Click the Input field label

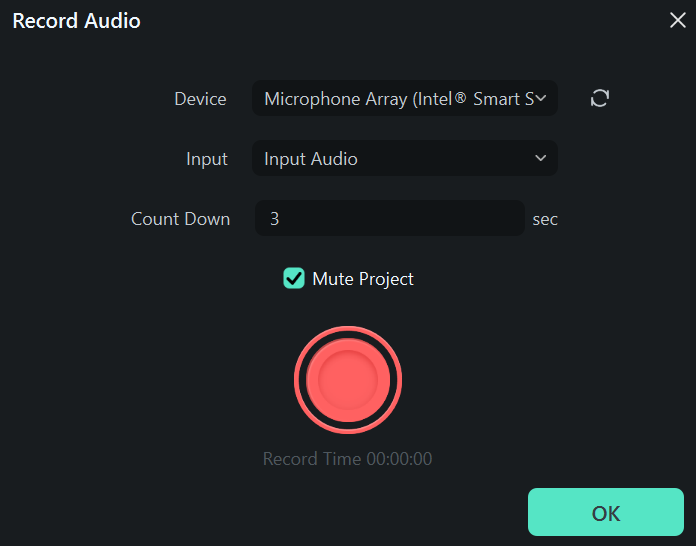[207, 159]
